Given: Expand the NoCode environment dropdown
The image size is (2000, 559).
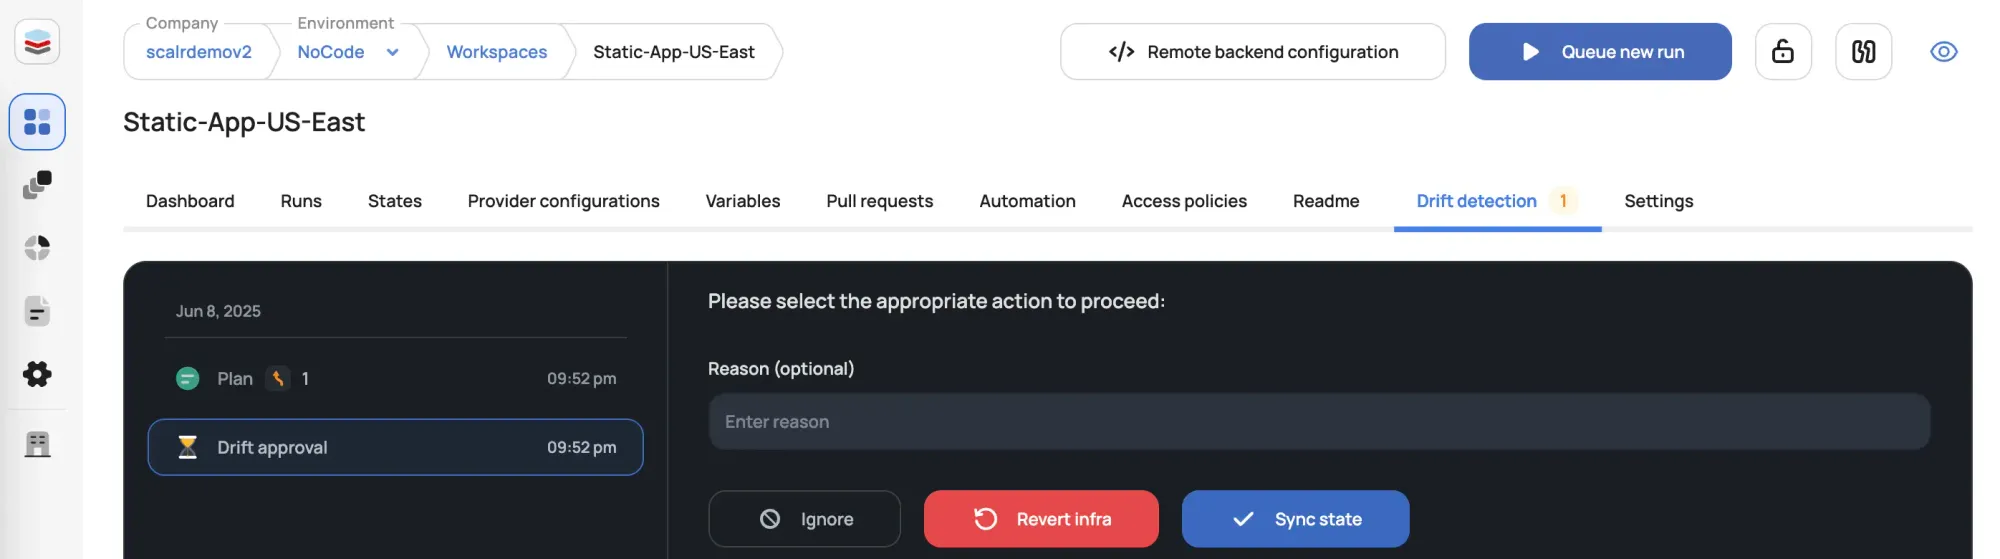Looking at the screenshot, I should (x=392, y=52).
